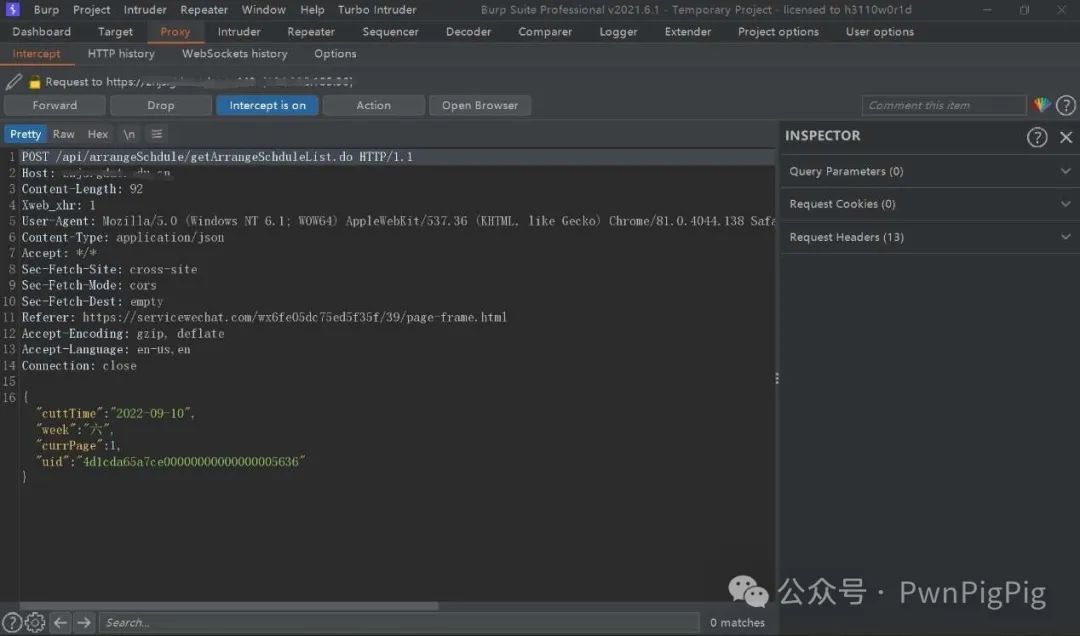Click the panel divider handle dots
This screenshot has height=636, width=1080.
pos(777,378)
